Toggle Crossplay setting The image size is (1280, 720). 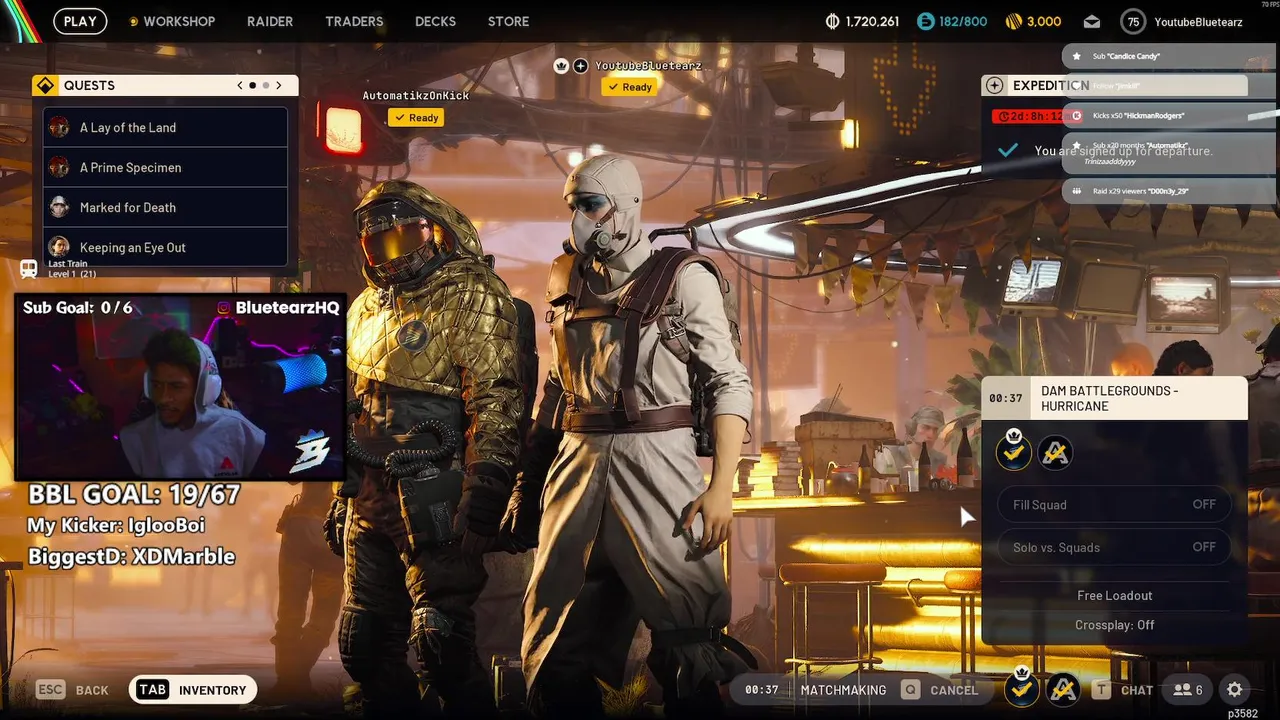1114,625
